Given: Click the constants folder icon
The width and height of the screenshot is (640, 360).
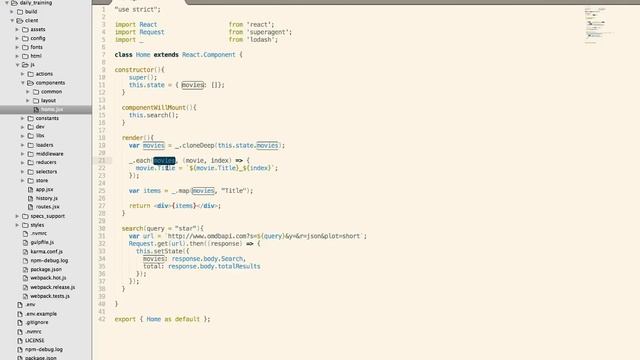Looking at the screenshot, I should tap(31, 118).
